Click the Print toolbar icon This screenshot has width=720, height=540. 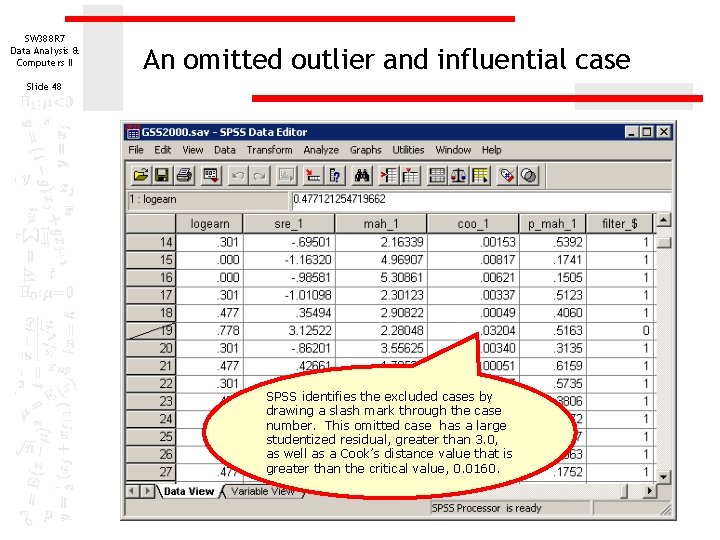point(185,175)
